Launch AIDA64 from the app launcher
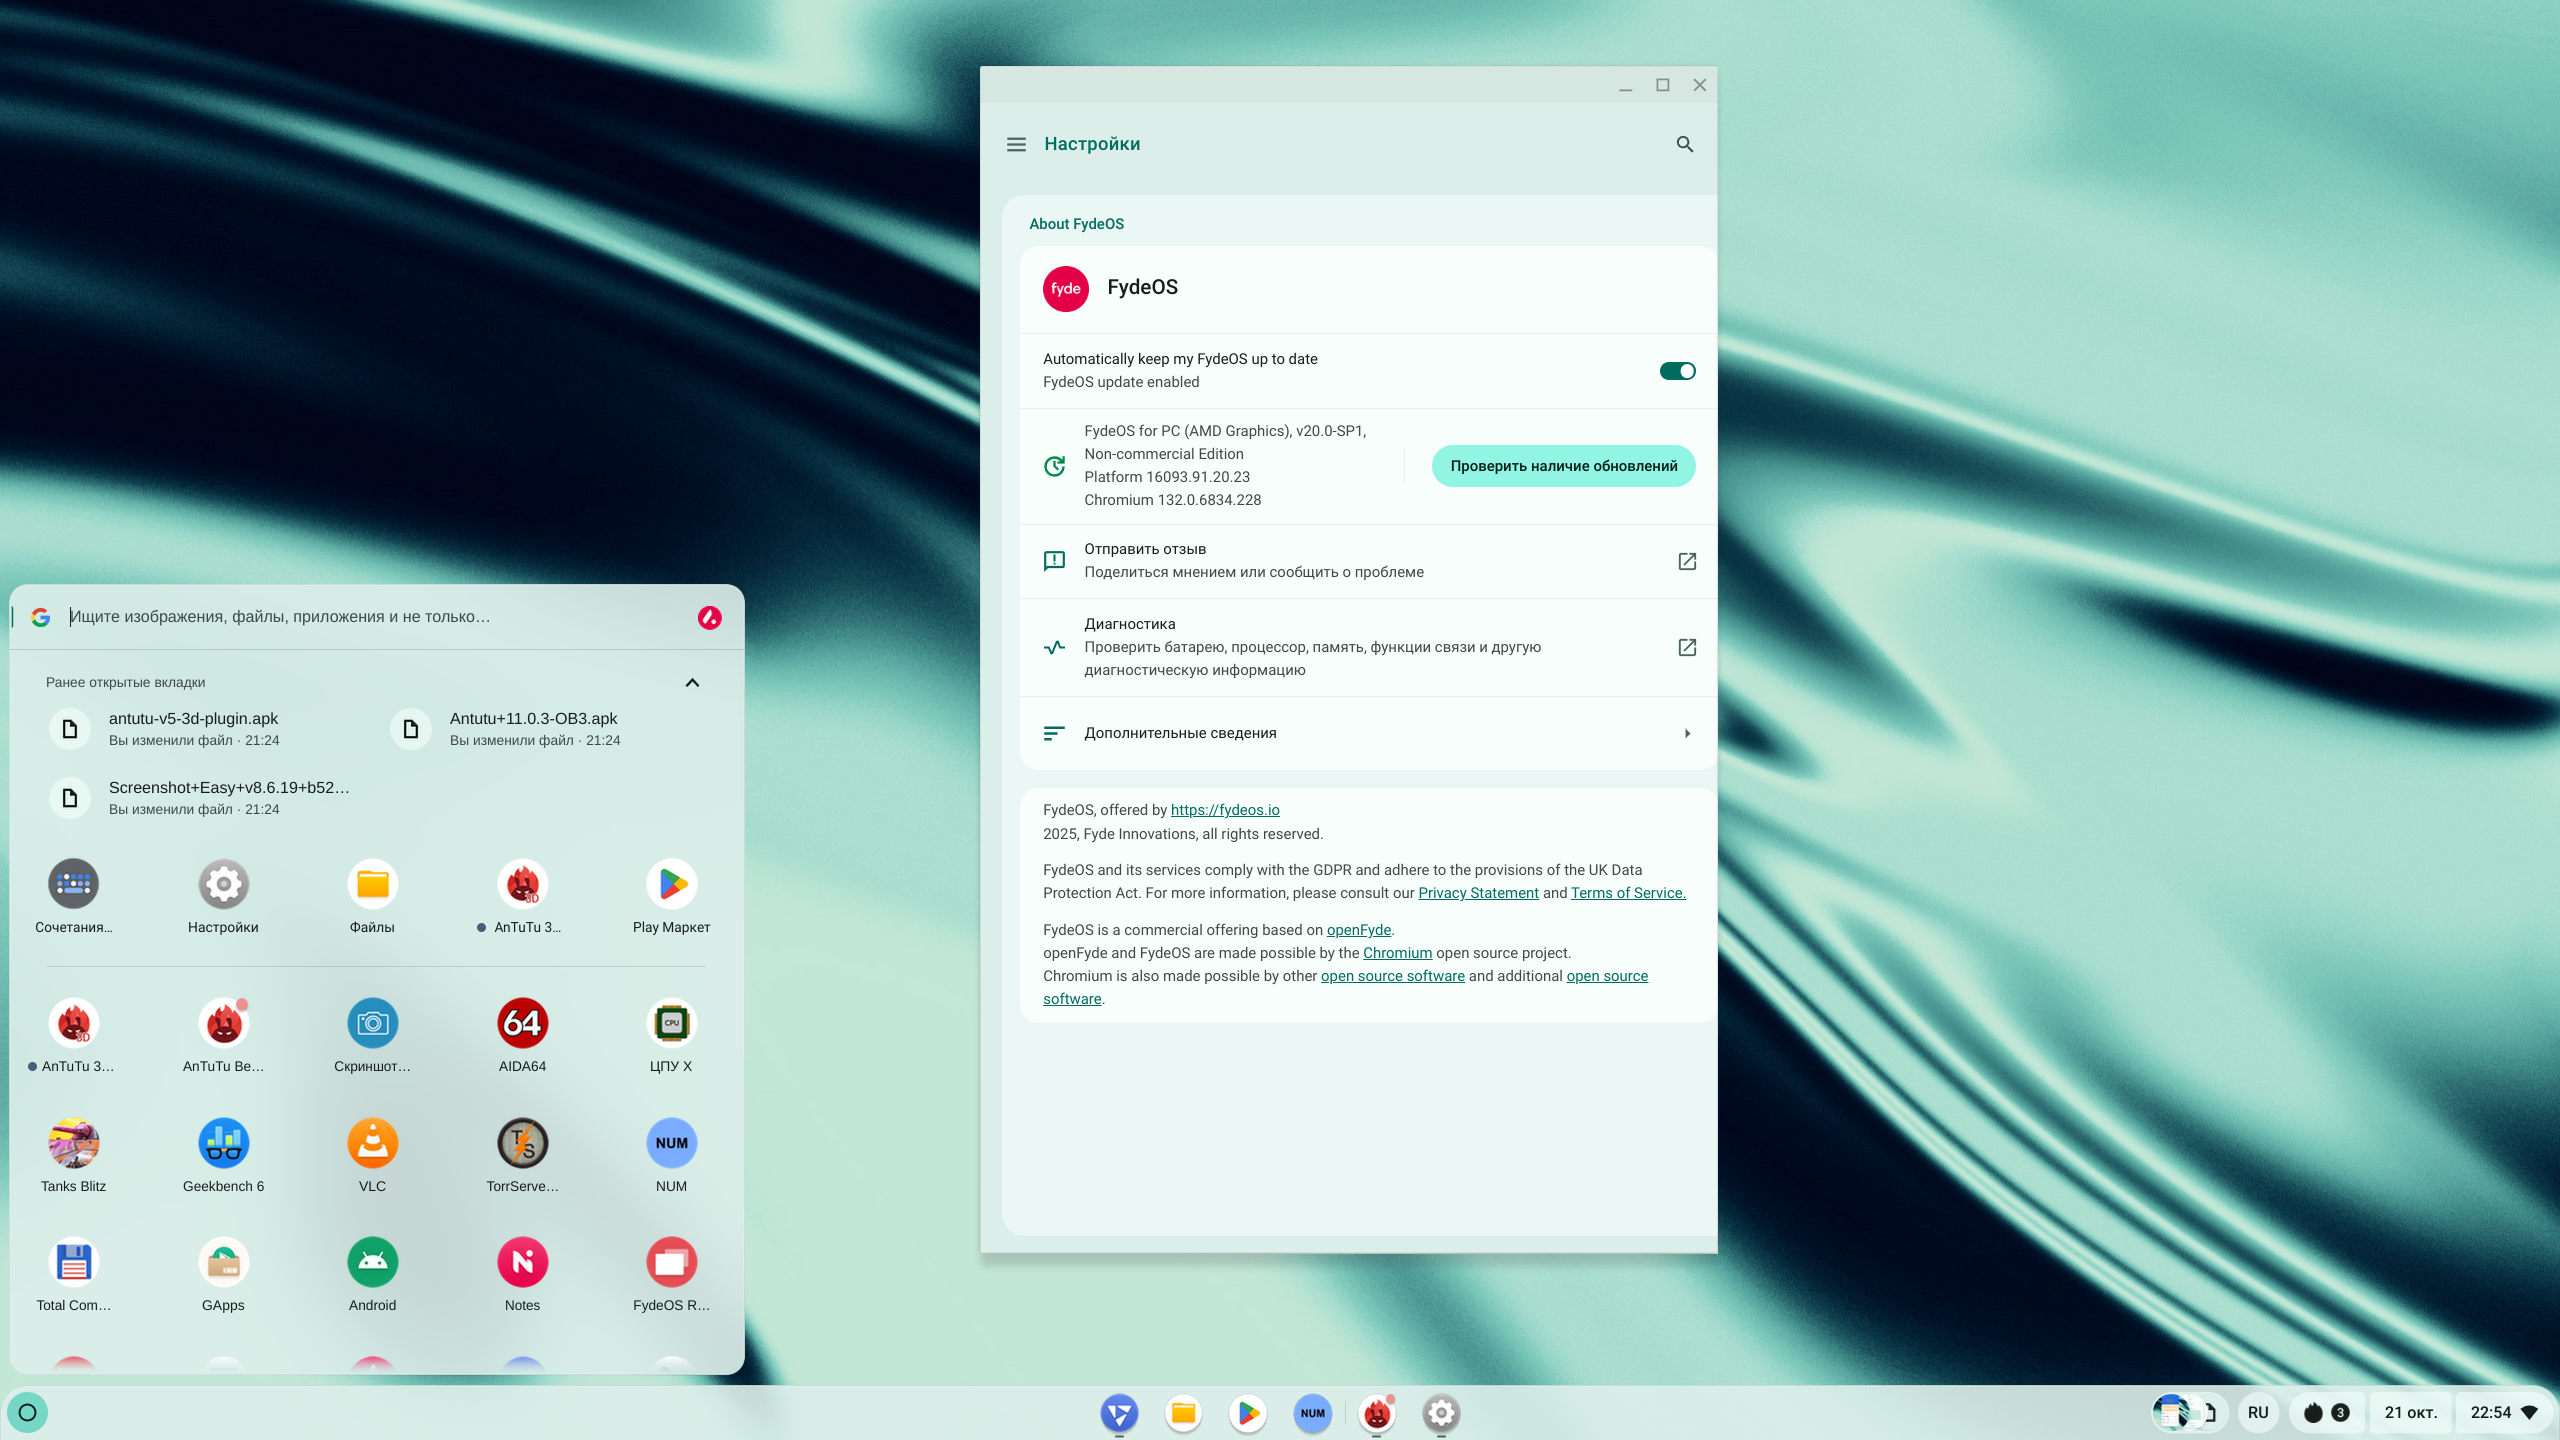Image resolution: width=2560 pixels, height=1440 pixels. pyautogui.click(x=522, y=1023)
